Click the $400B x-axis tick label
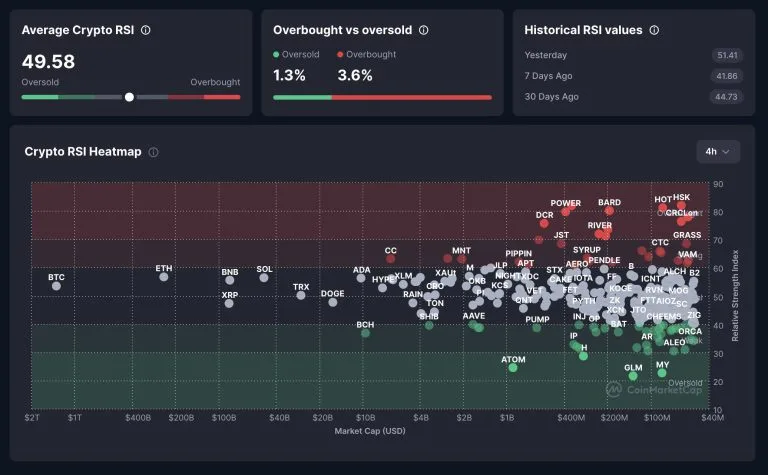This screenshot has height=475, width=768. tap(138, 418)
